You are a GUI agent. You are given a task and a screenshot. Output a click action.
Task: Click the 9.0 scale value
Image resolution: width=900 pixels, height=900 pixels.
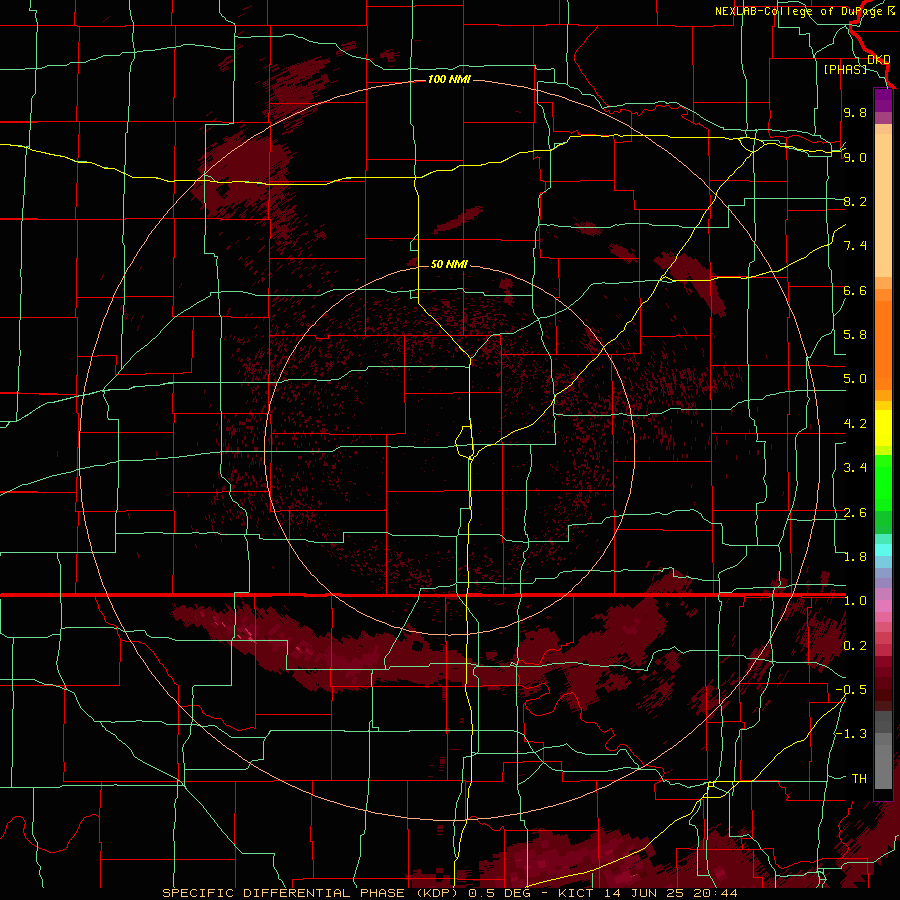click(855, 157)
